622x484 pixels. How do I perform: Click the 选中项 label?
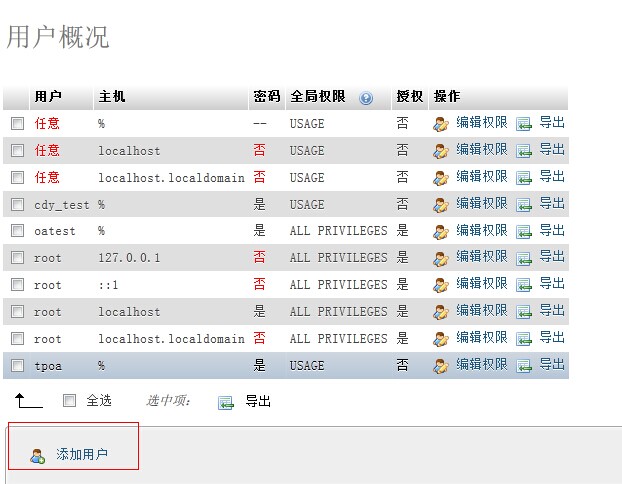[169, 401]
